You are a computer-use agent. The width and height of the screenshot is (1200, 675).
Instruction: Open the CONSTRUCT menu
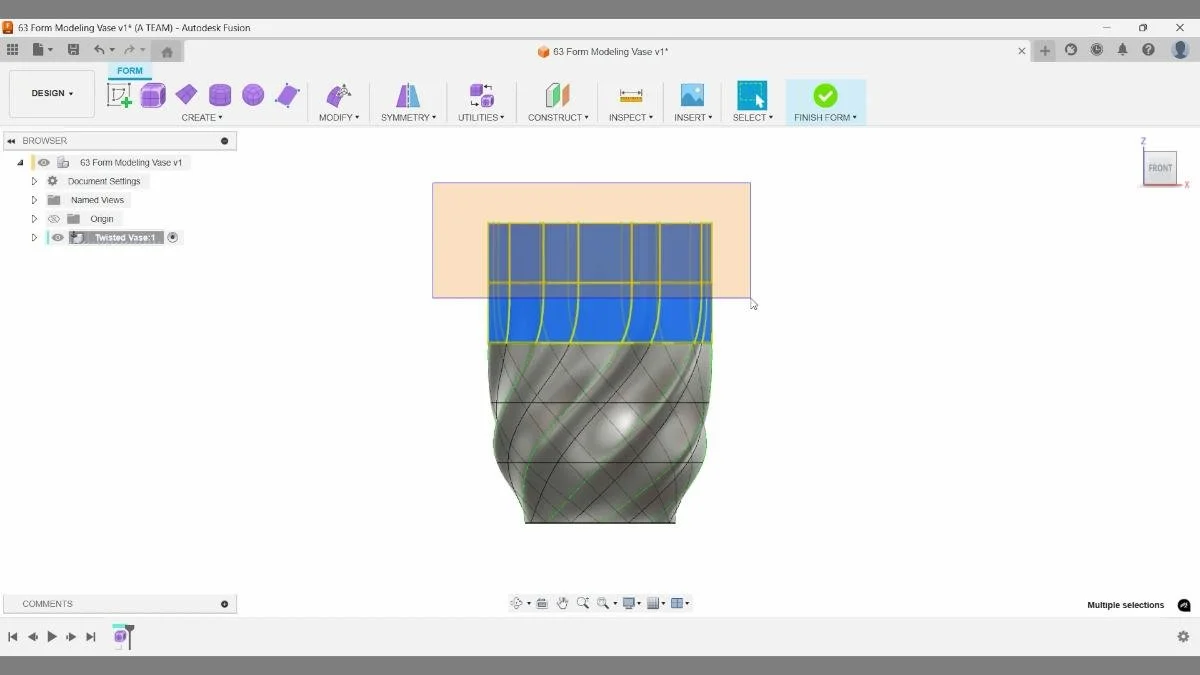pos(558,118)
